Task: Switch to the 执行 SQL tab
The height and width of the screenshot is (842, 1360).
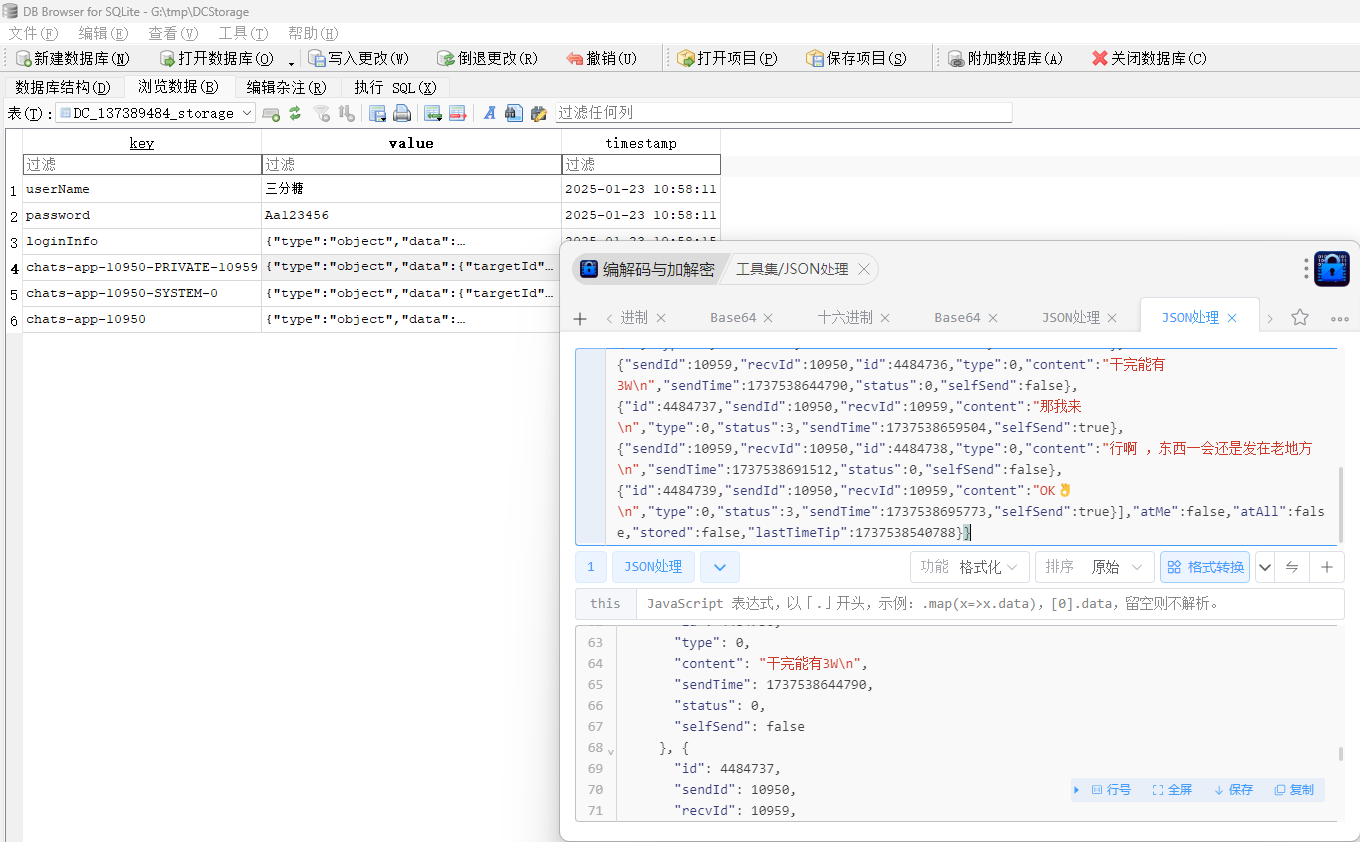Action: pyautogui.click(x=395, y=87)
